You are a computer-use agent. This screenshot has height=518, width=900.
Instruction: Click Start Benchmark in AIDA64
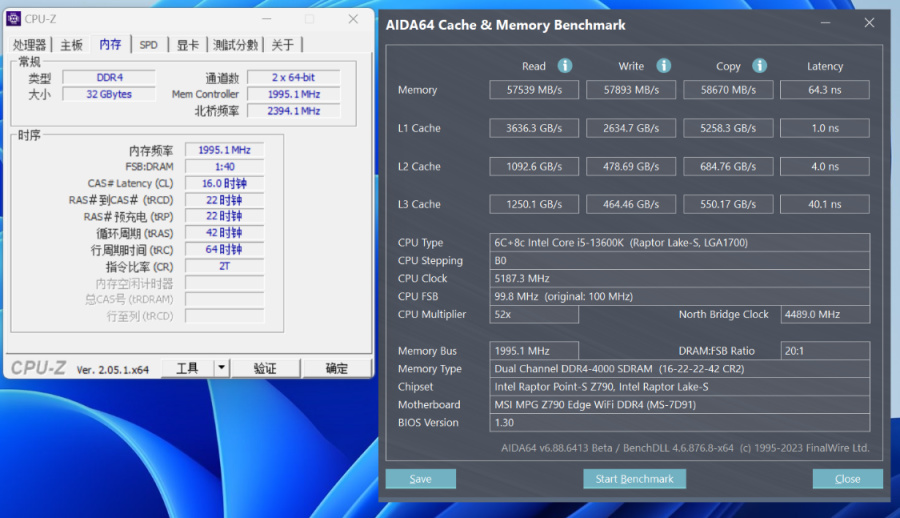click(x=634, y=479)
